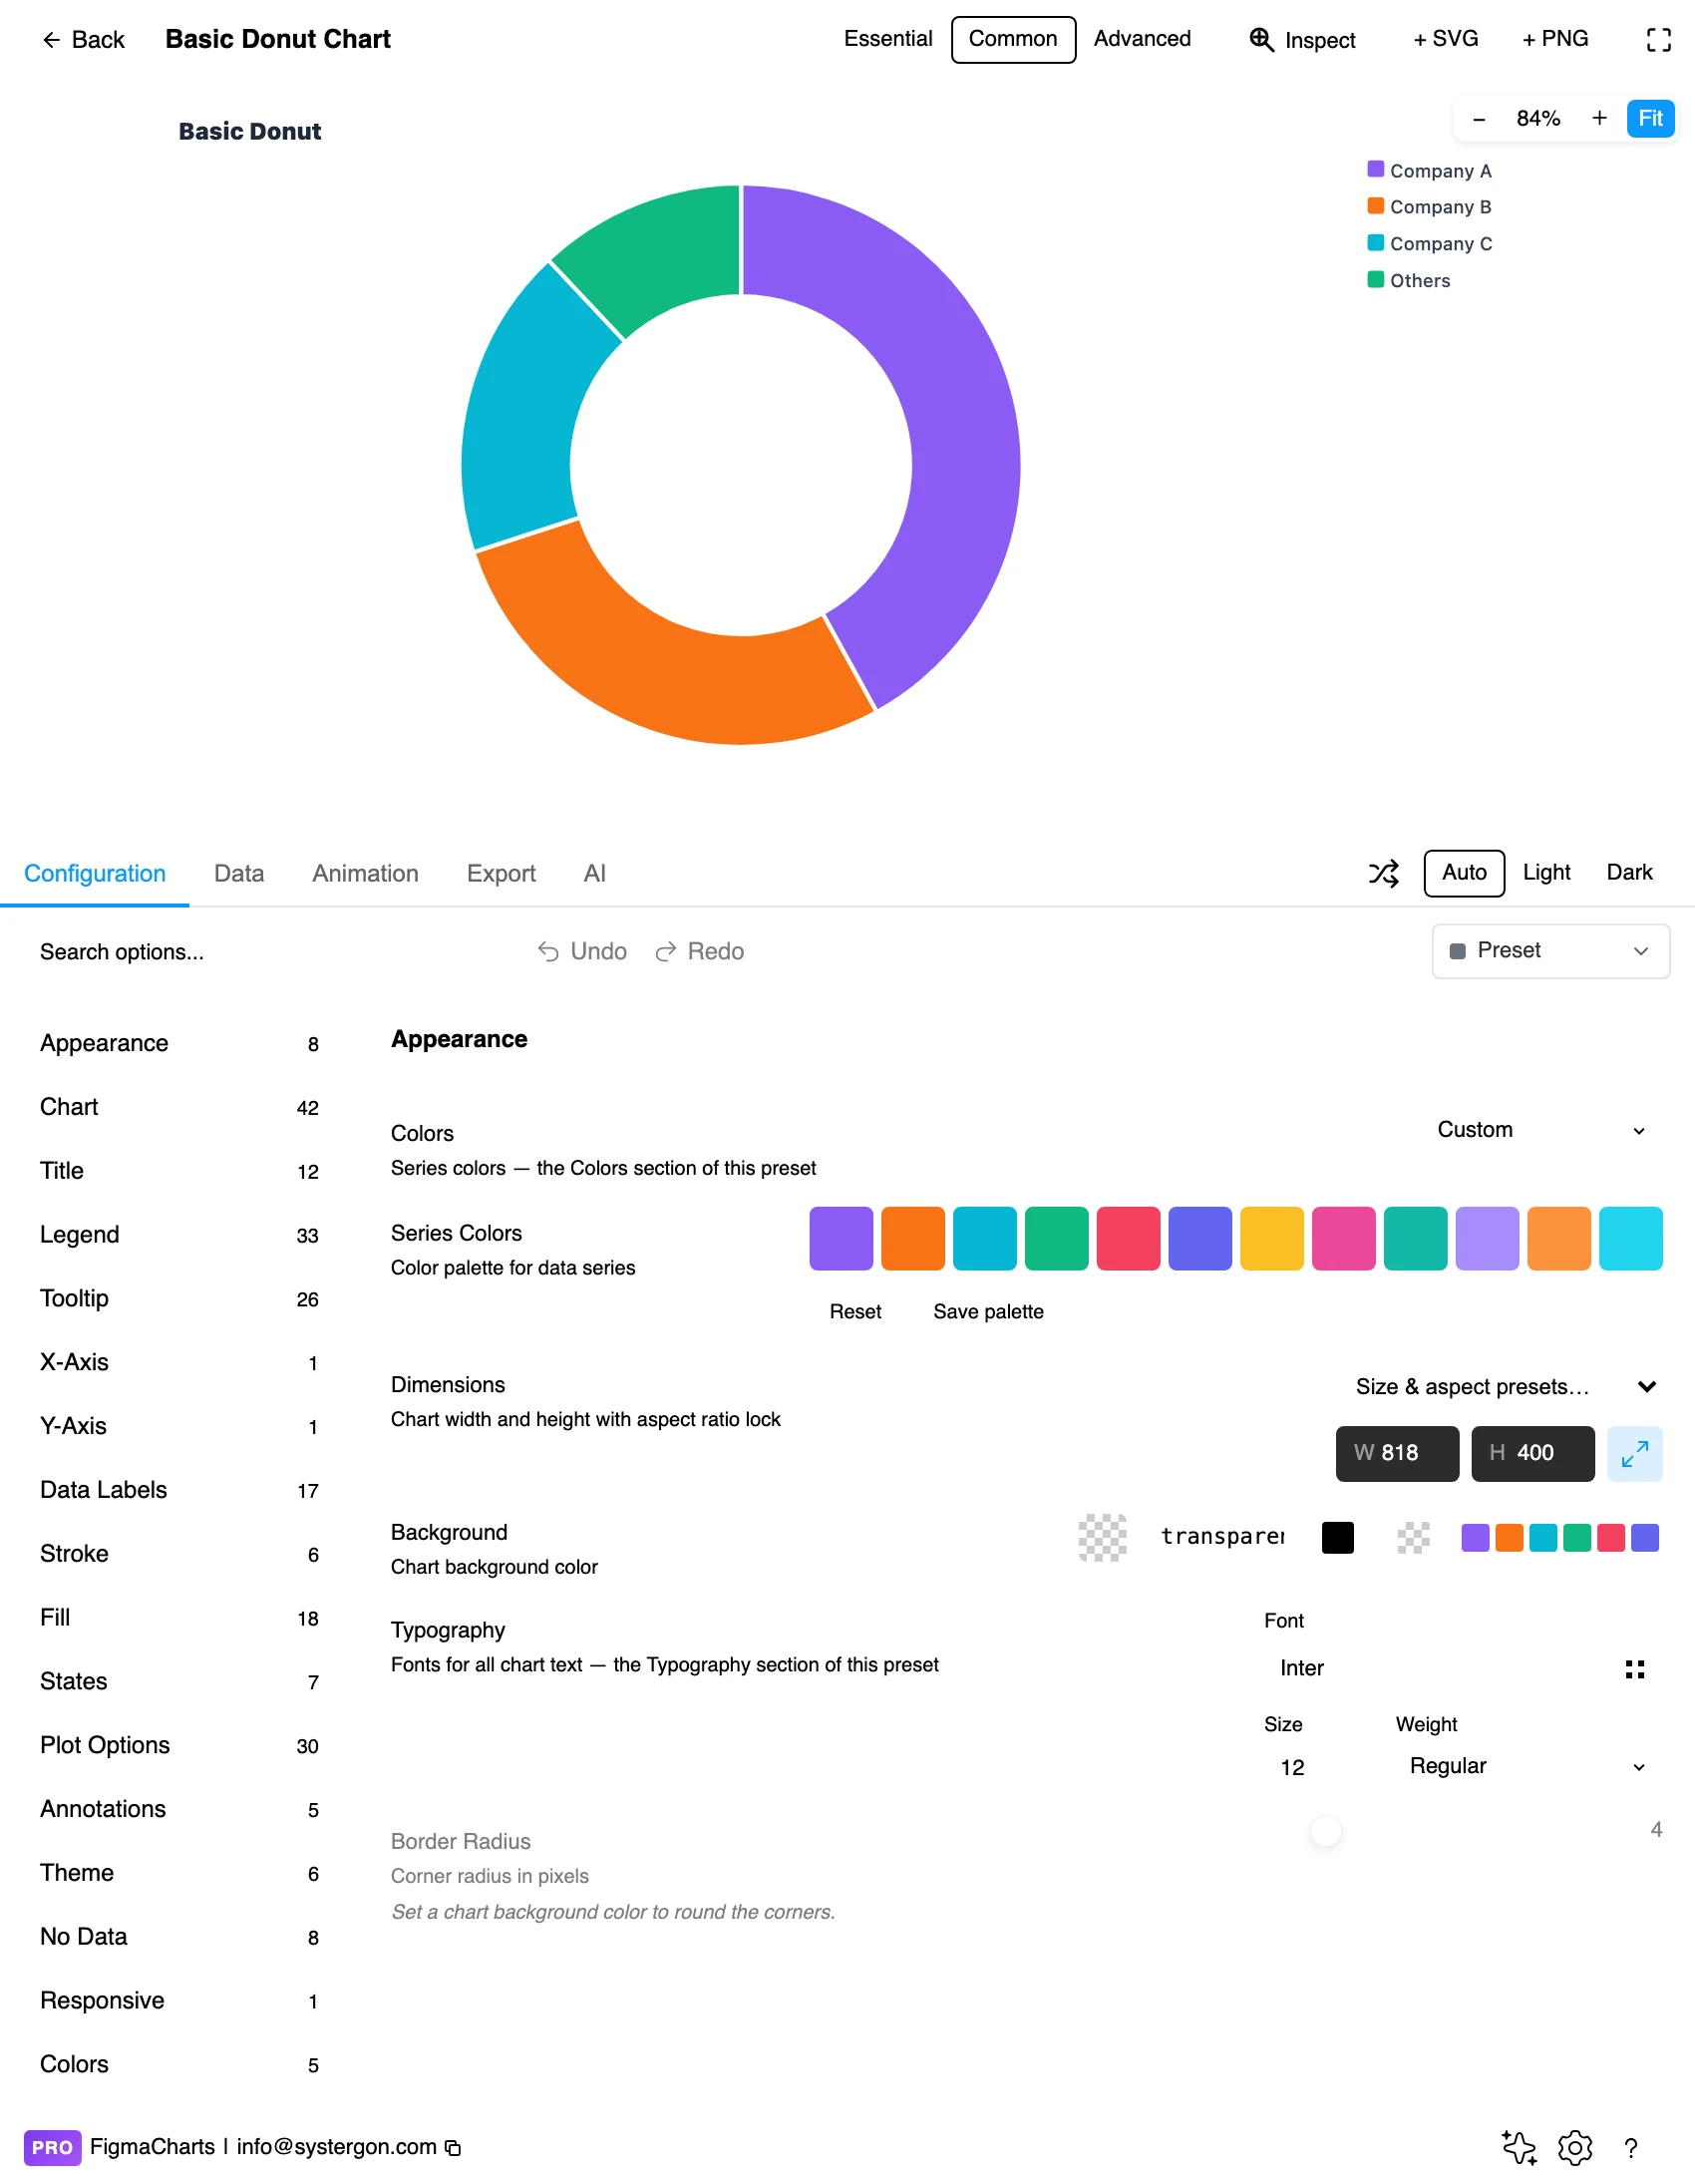Click the chart height H 400 field
The height and width of the screenshot is (2184, 1695).
1532,1453
